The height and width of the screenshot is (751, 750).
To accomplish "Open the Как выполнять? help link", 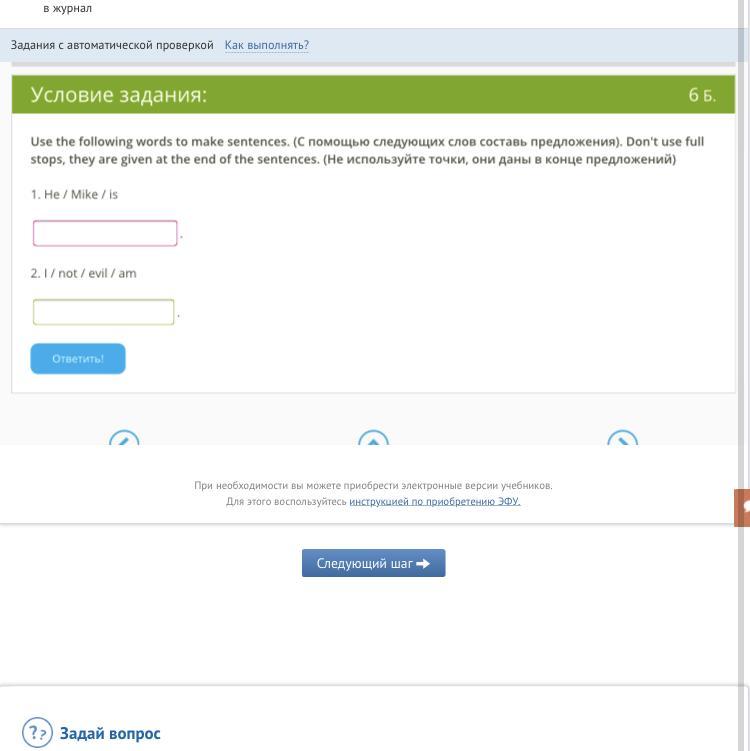I will click(267, 45).
